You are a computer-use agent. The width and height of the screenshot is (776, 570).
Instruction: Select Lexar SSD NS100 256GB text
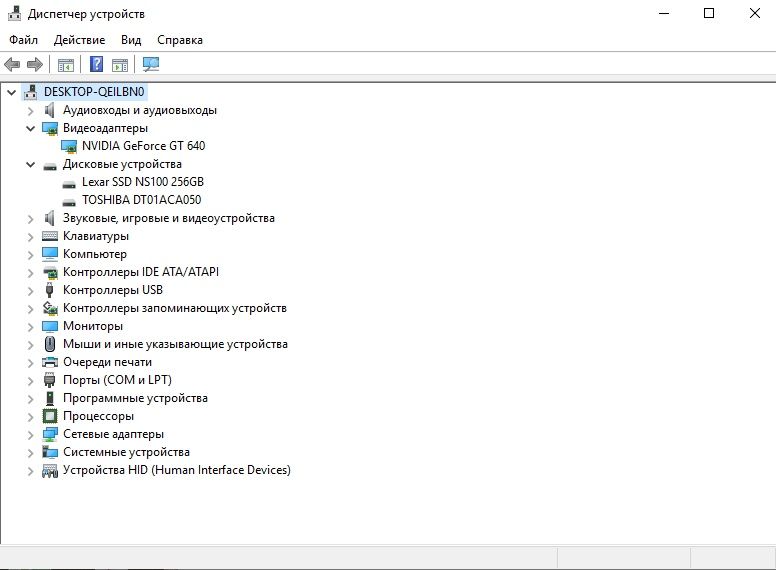tap(143, 182)
